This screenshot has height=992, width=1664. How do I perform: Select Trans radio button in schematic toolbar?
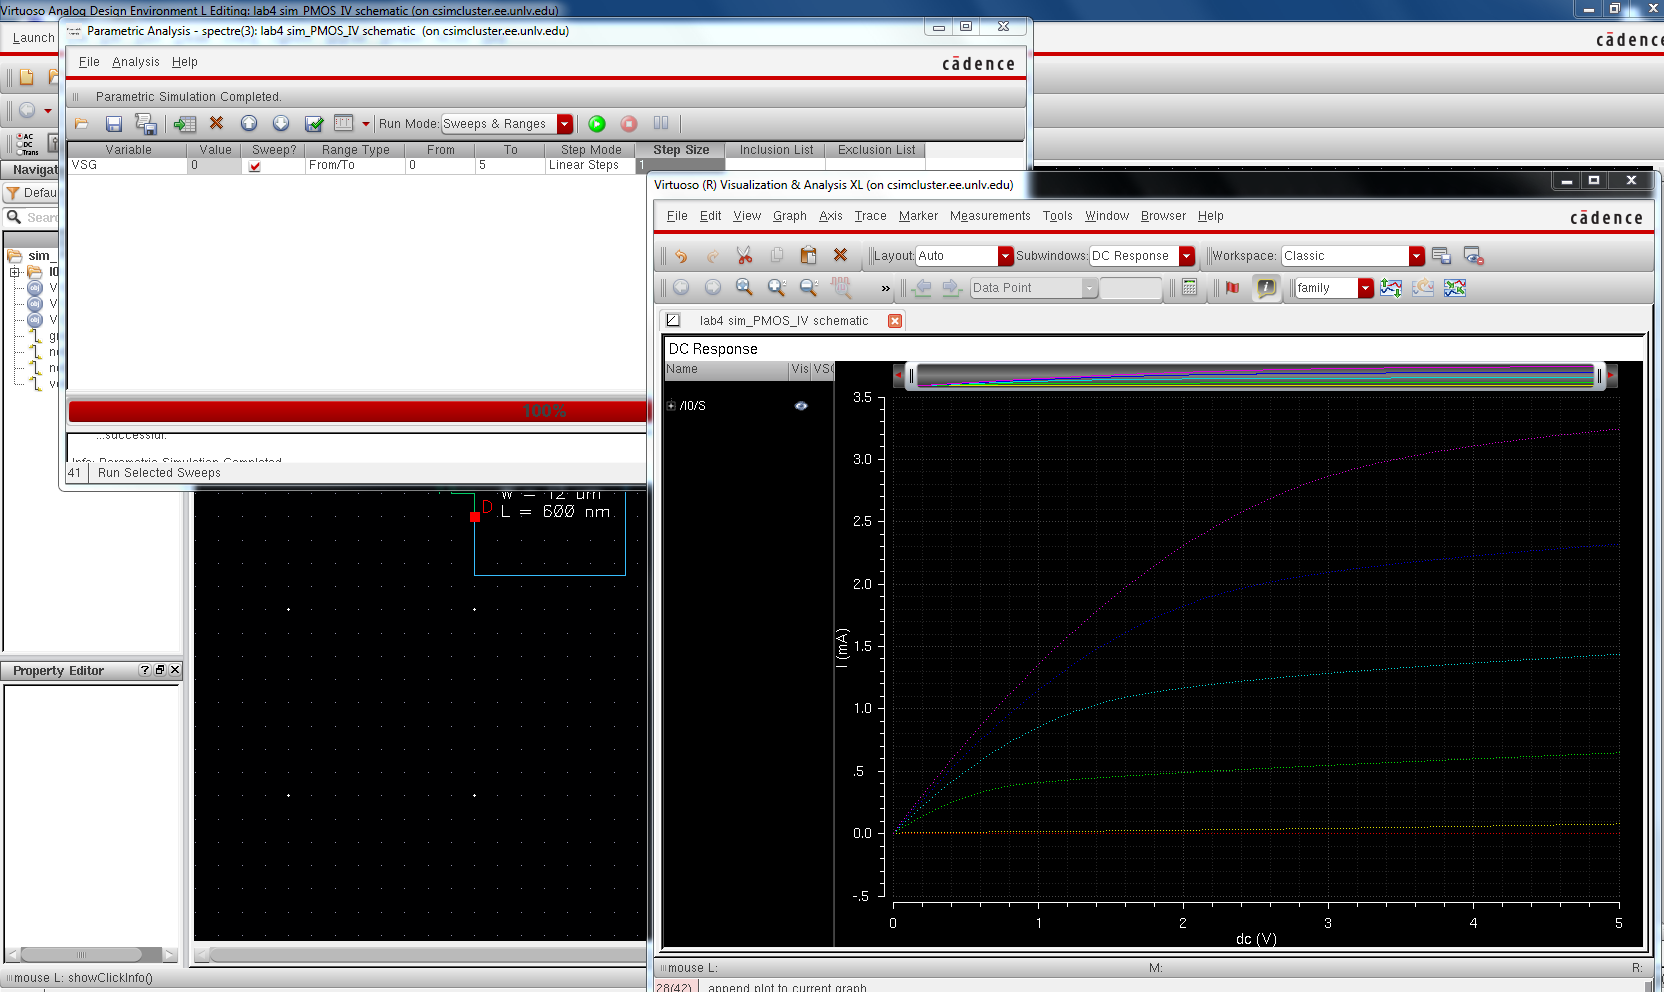pyautogui.click(x=19, y=152)
